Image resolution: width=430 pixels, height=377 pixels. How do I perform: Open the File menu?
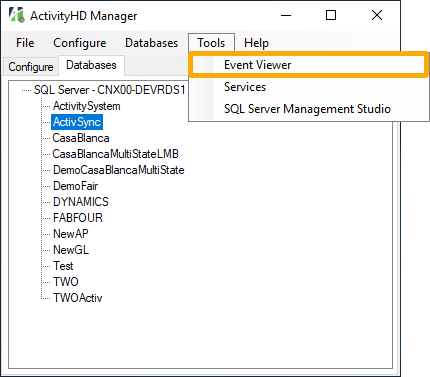[x=25, y=43]
